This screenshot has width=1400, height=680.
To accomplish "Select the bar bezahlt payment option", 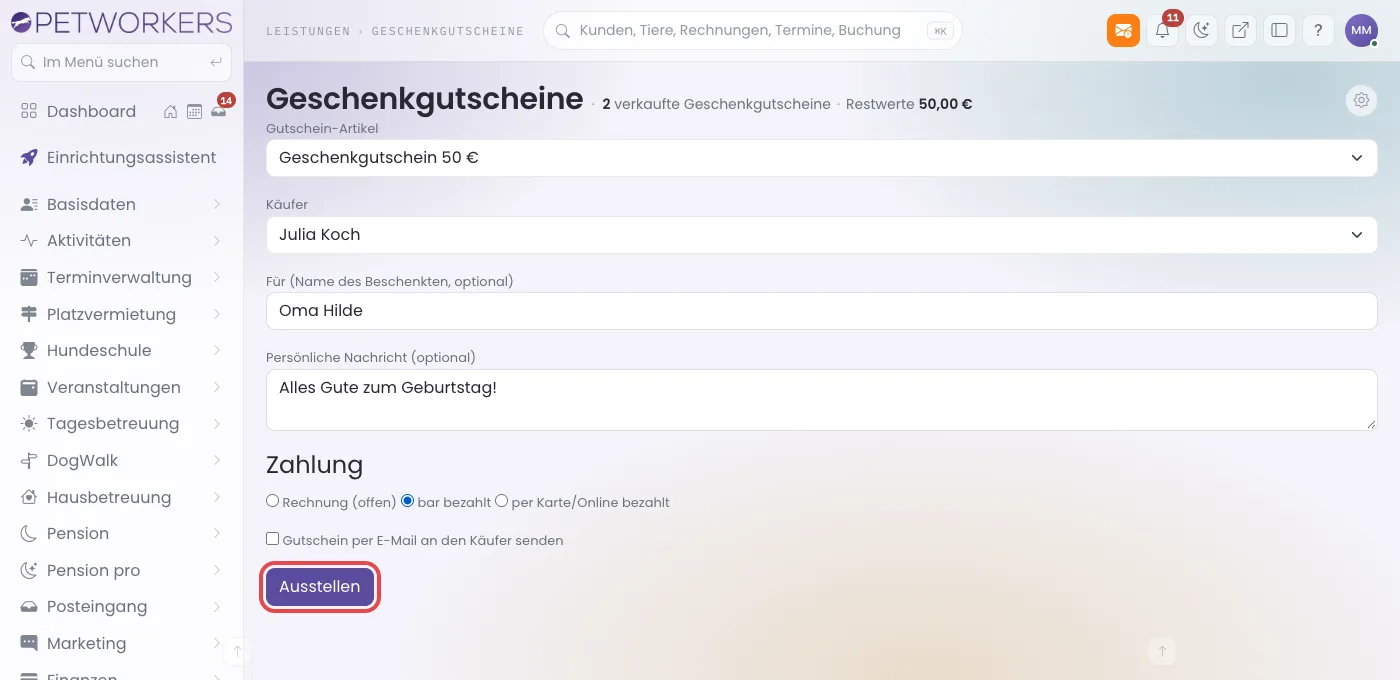I will pyautogui.click(x=407, y=501).
